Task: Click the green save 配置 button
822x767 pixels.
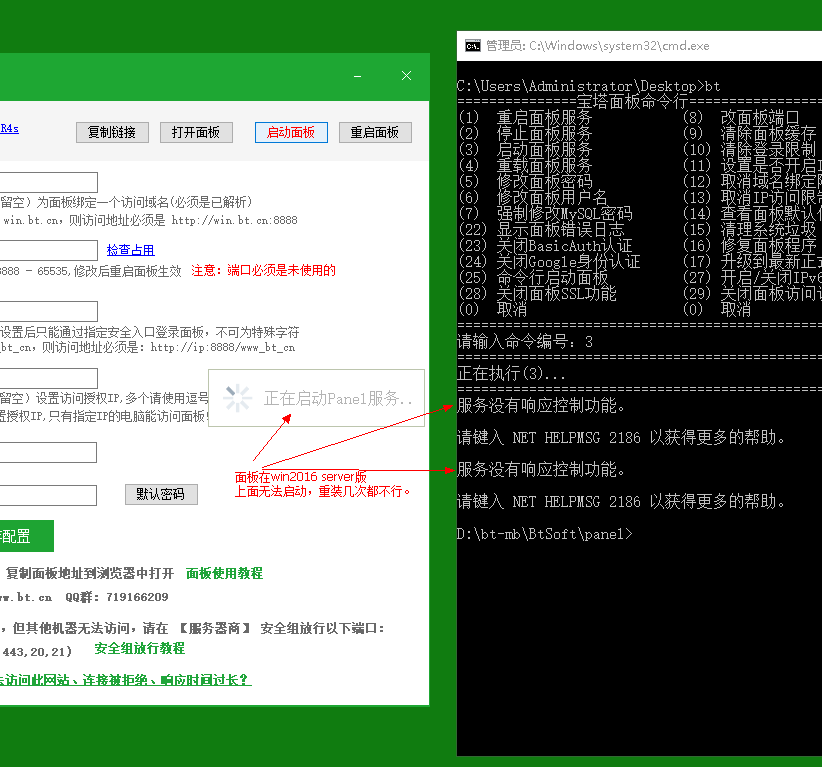Action: 26,536
